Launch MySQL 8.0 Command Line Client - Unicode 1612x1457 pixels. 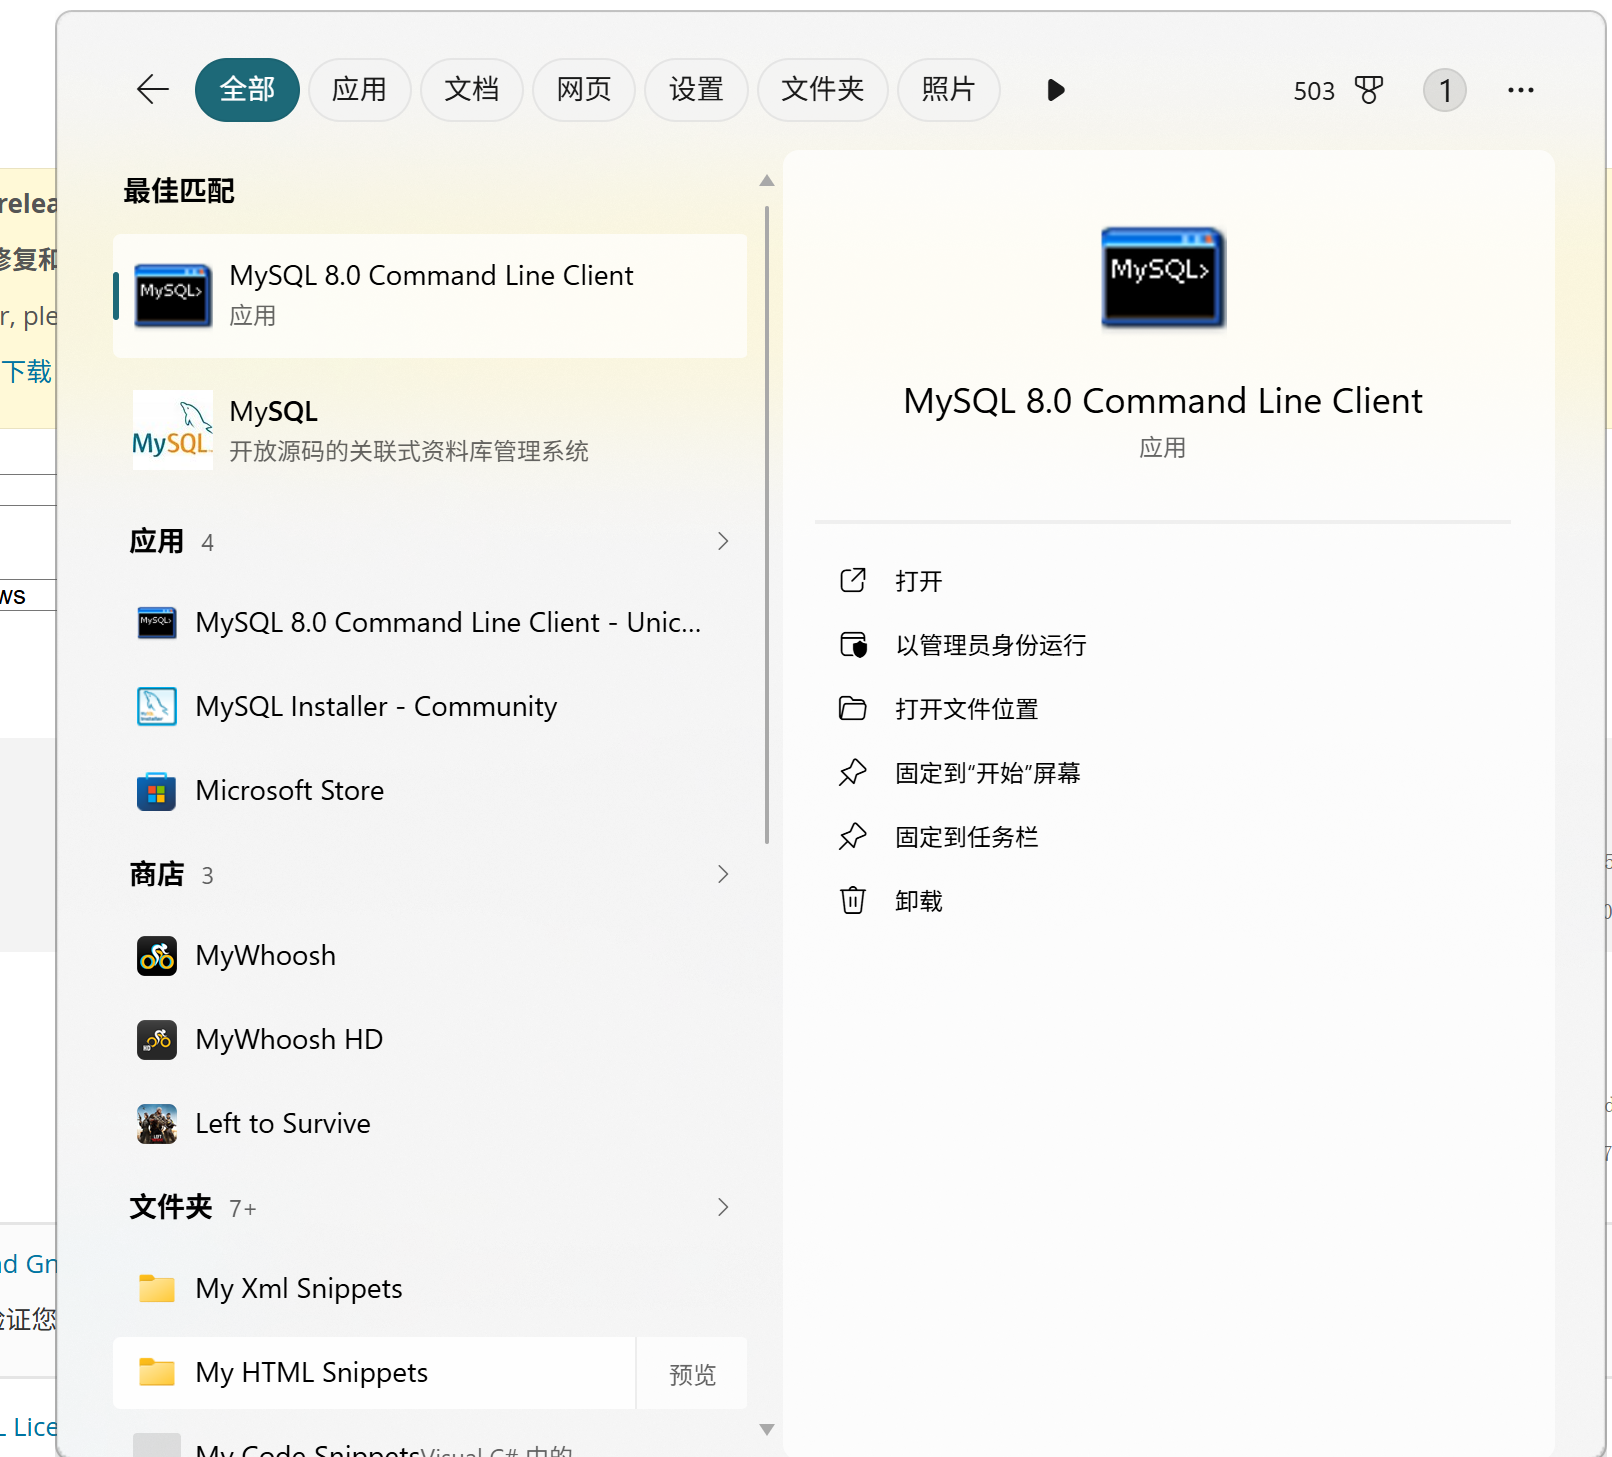click(430, 622)
